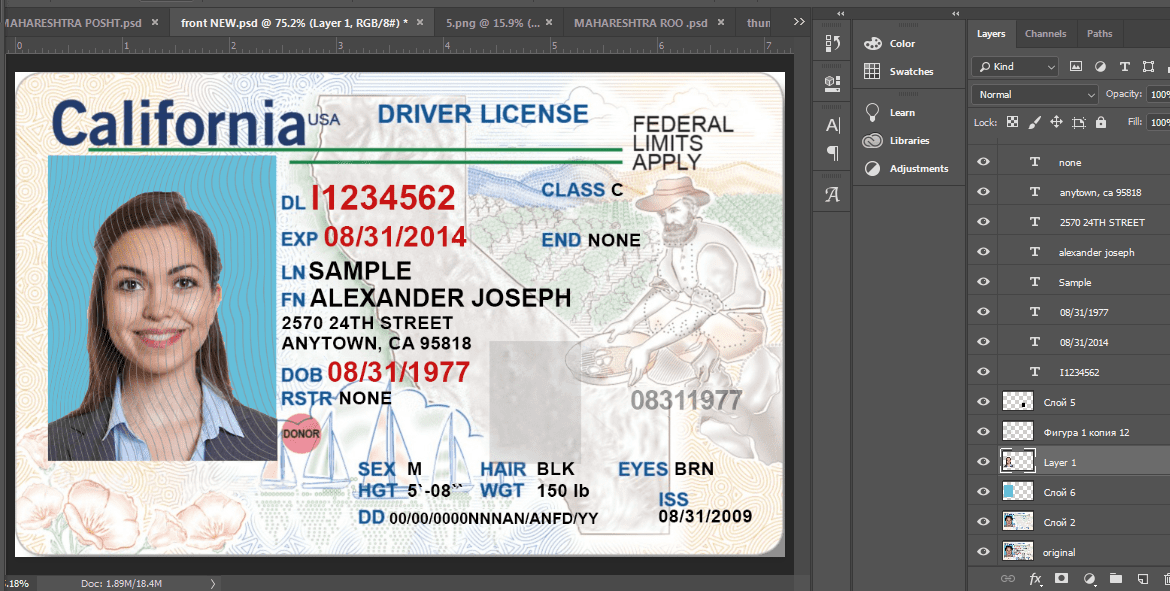Expand the hidden document tabs list

pyautogui.click(x=798, y=21)
